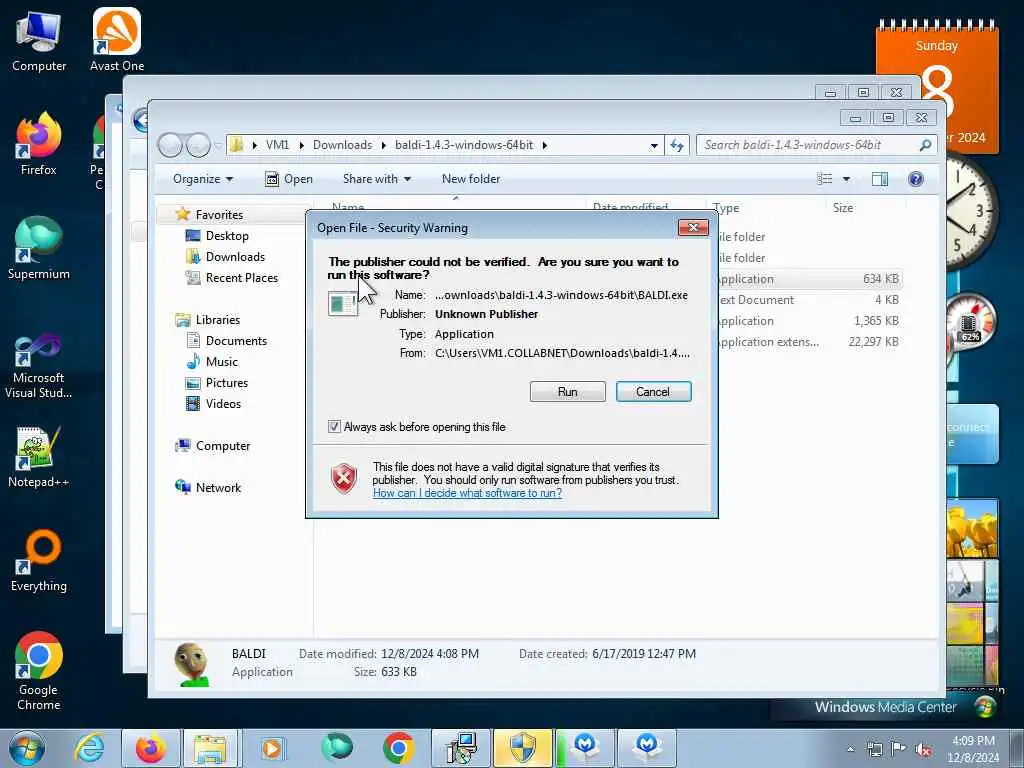The height and width of the screenshot is (768, 1024).
Task: Open Google Chrome from the taskbar
Action: point(398,748)
